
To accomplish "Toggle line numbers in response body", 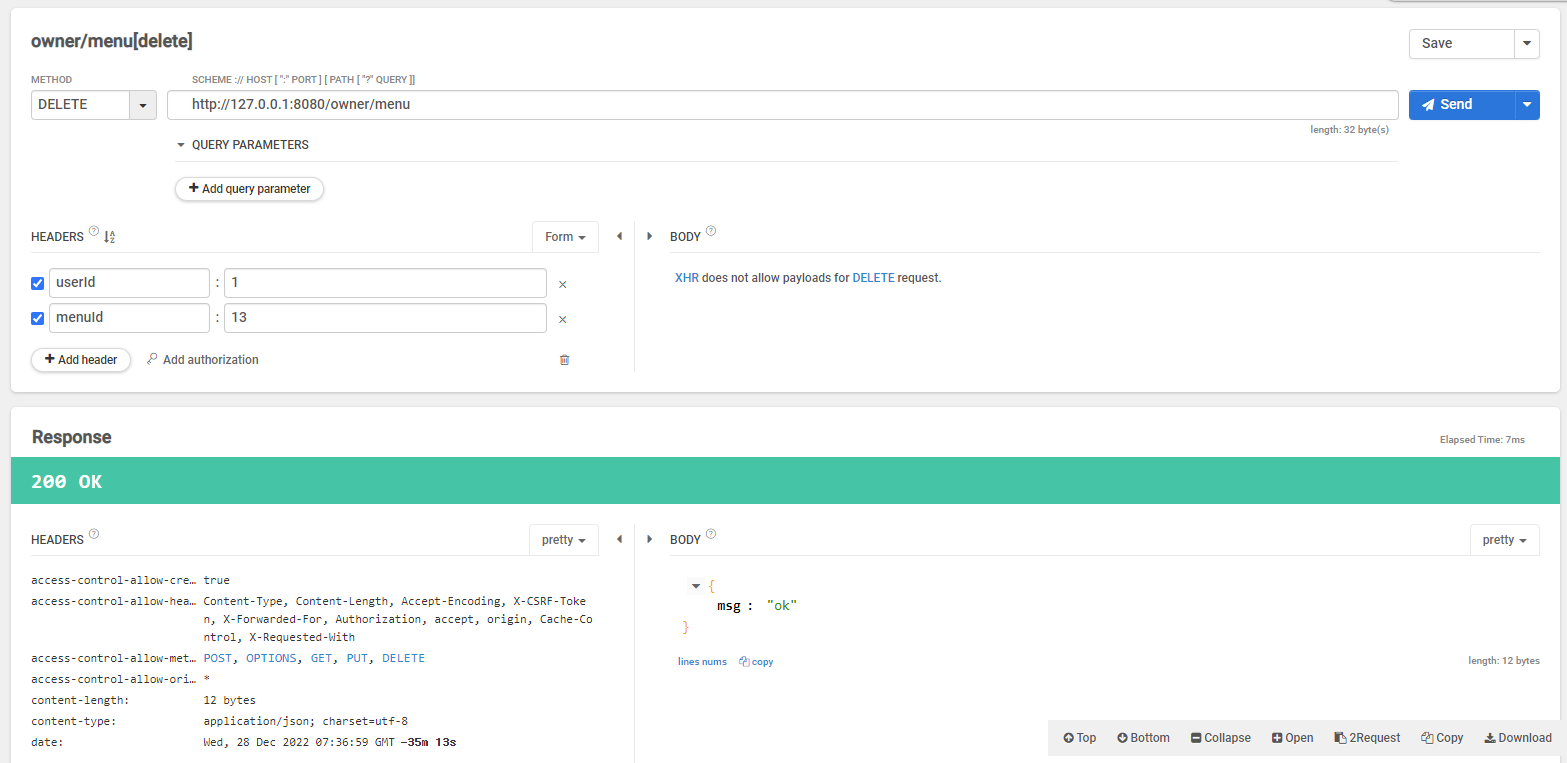I will point(702,662).
